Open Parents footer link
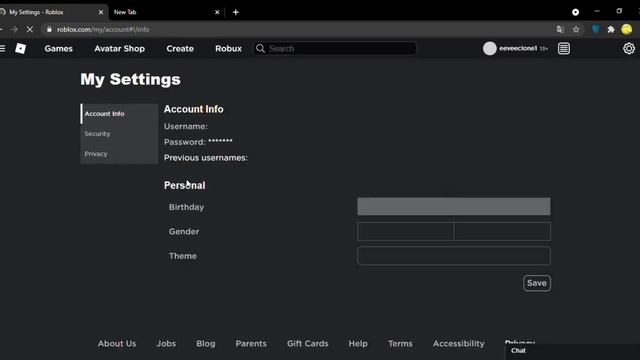 [251, 344]
